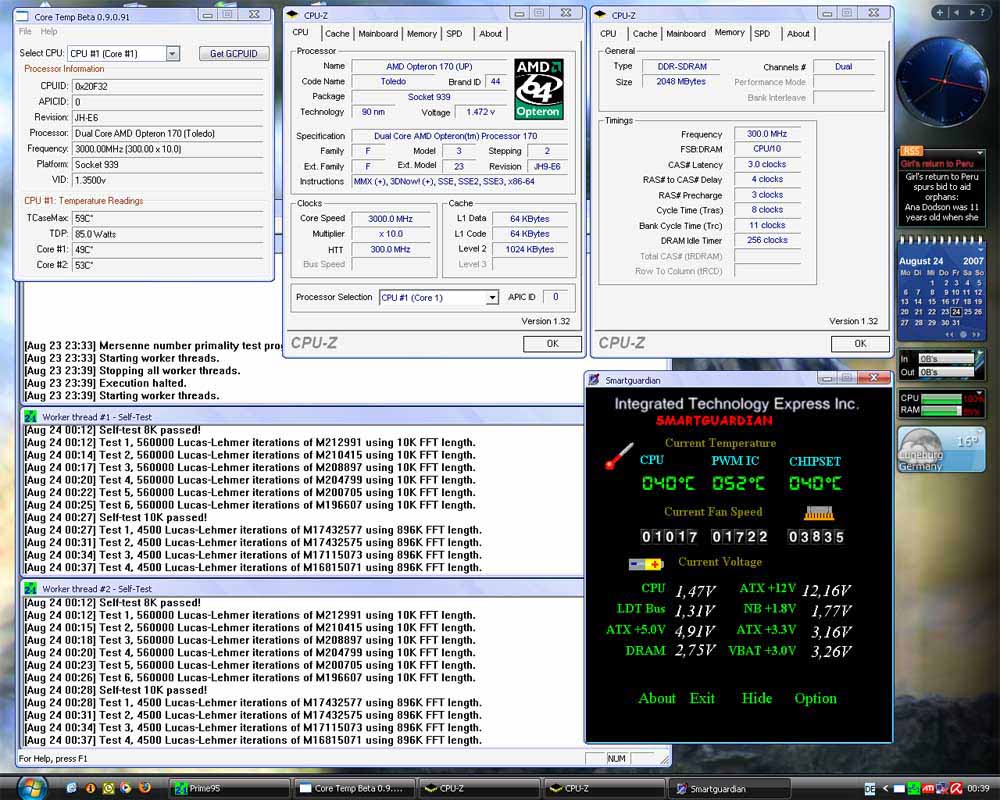Open Memory tab in processor CPU-Z window

click(422, 33)
